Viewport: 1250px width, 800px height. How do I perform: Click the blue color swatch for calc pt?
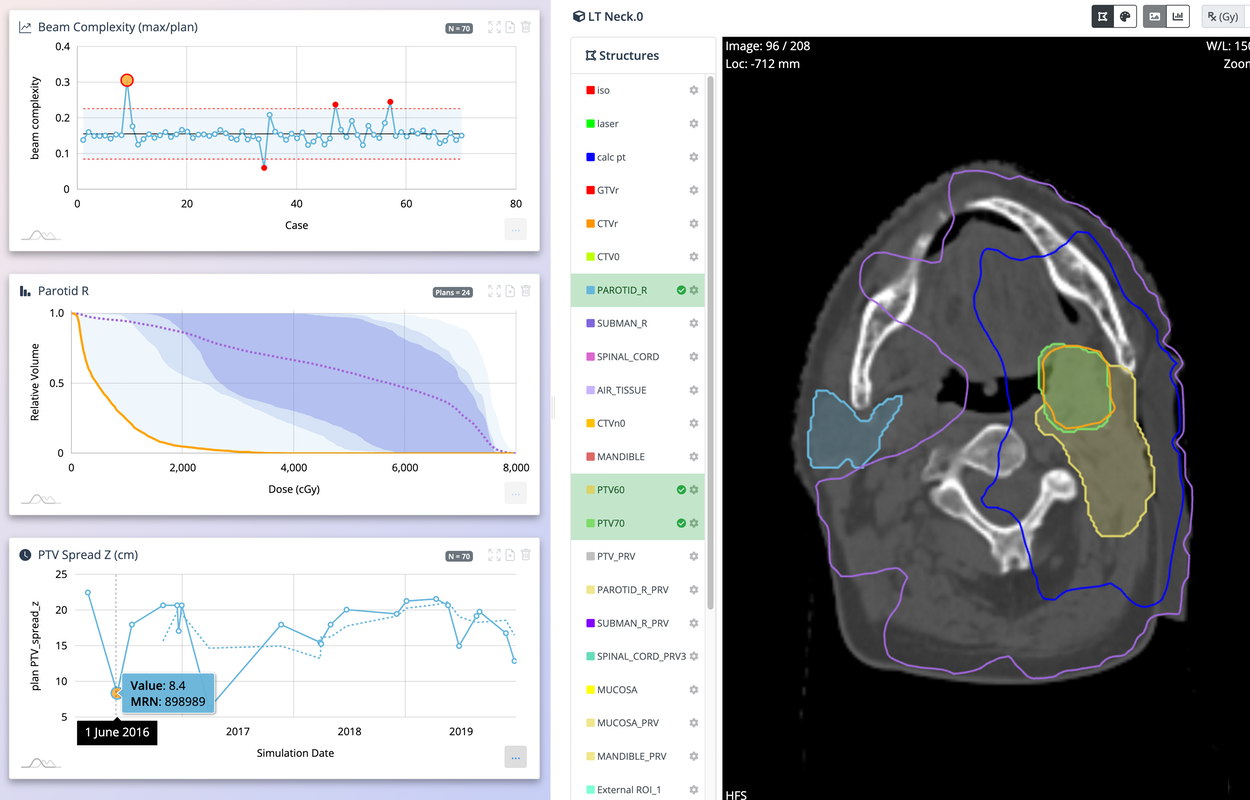[x=590, y=157]
